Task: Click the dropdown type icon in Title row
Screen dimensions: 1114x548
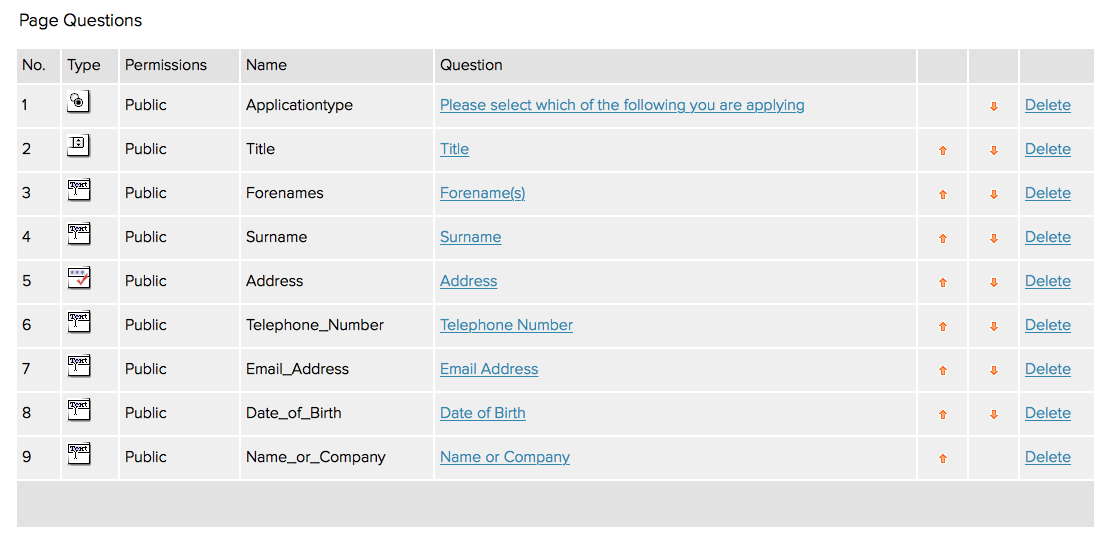Action: coord(78,146)
